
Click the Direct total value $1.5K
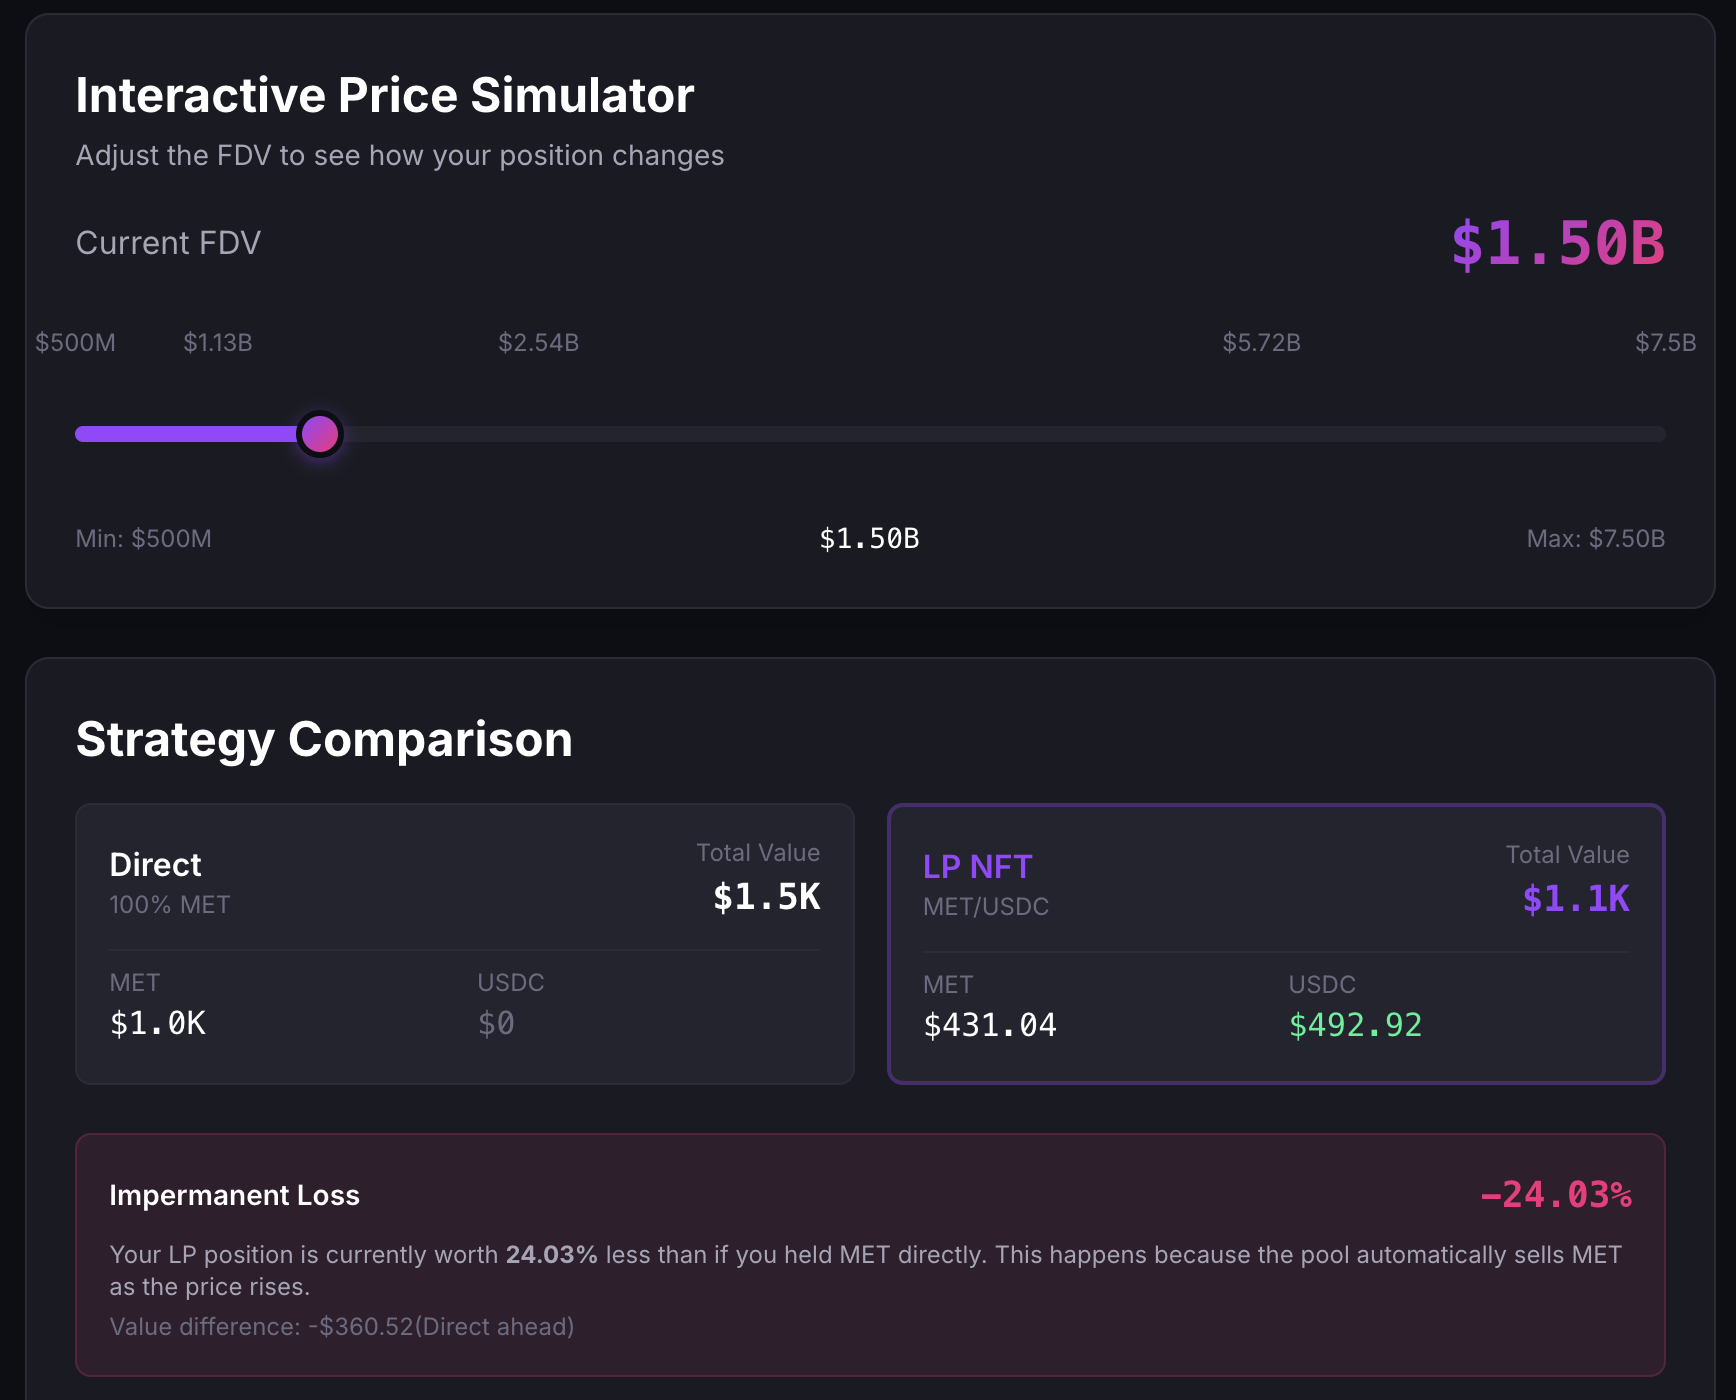coord(766,897)
